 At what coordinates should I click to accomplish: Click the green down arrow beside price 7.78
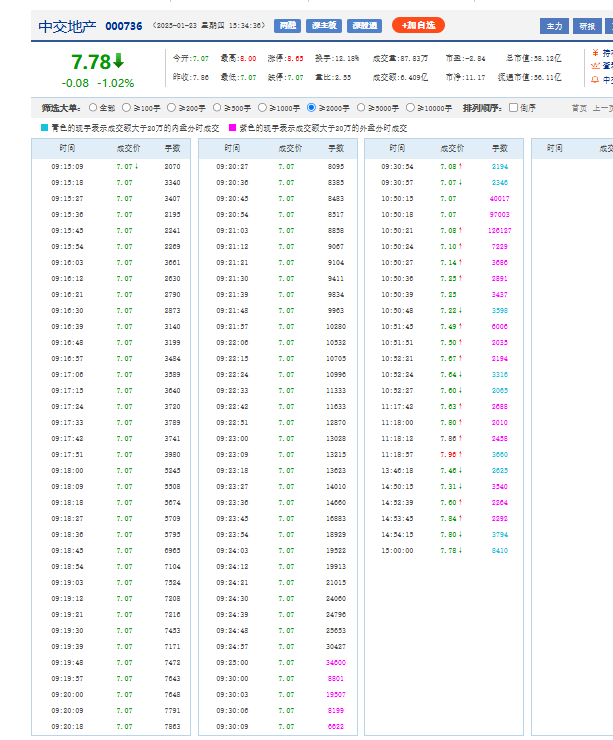pos(119,61)
